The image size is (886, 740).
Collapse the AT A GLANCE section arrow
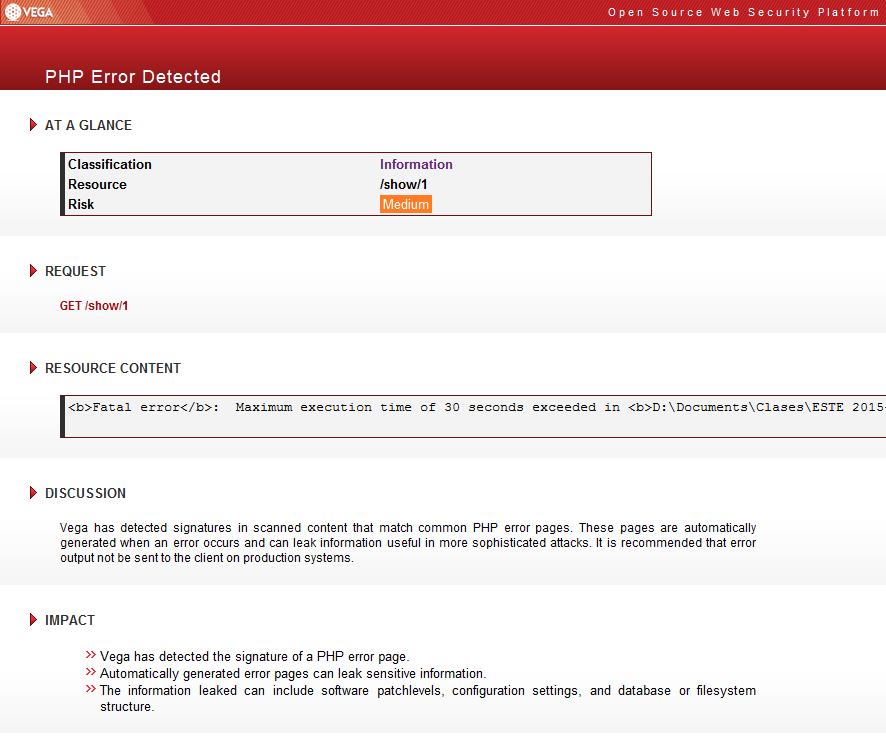(33, 125)
